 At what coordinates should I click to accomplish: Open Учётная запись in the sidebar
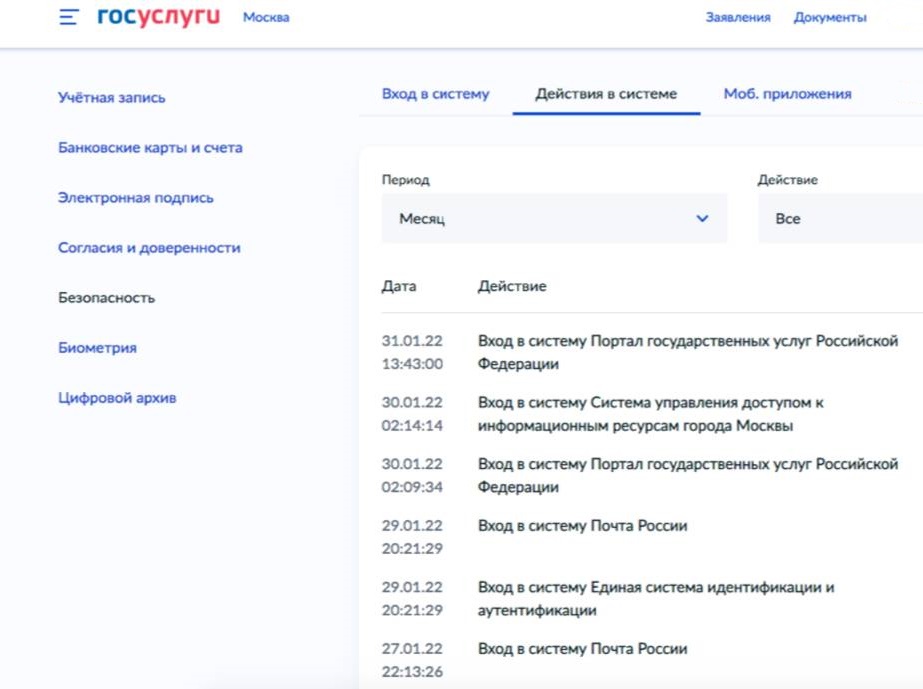112,98
